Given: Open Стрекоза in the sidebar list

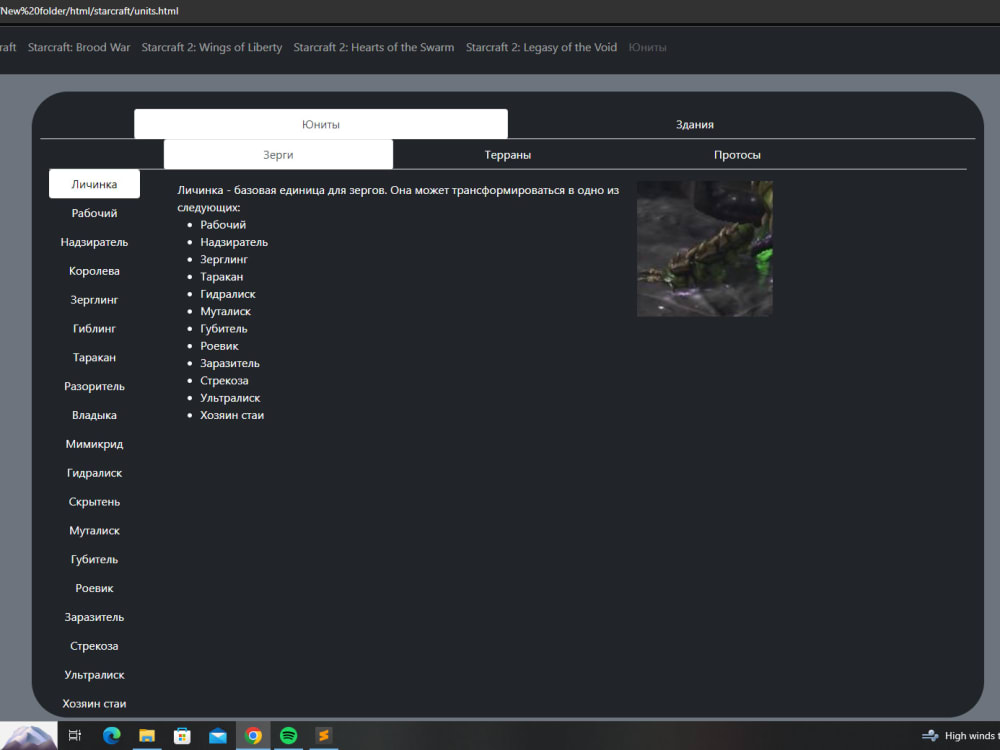Looking at the screenshot, I should (x=94, y=645).
